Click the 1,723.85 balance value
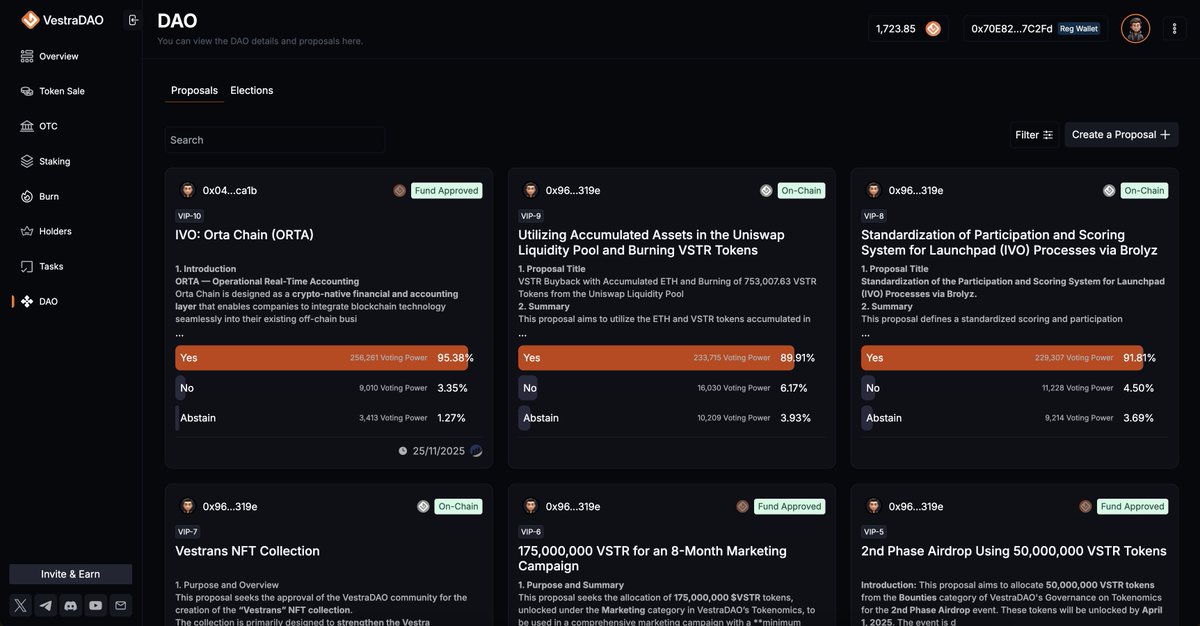Screen dimensions: 1200x626 (x=896, y=29)
